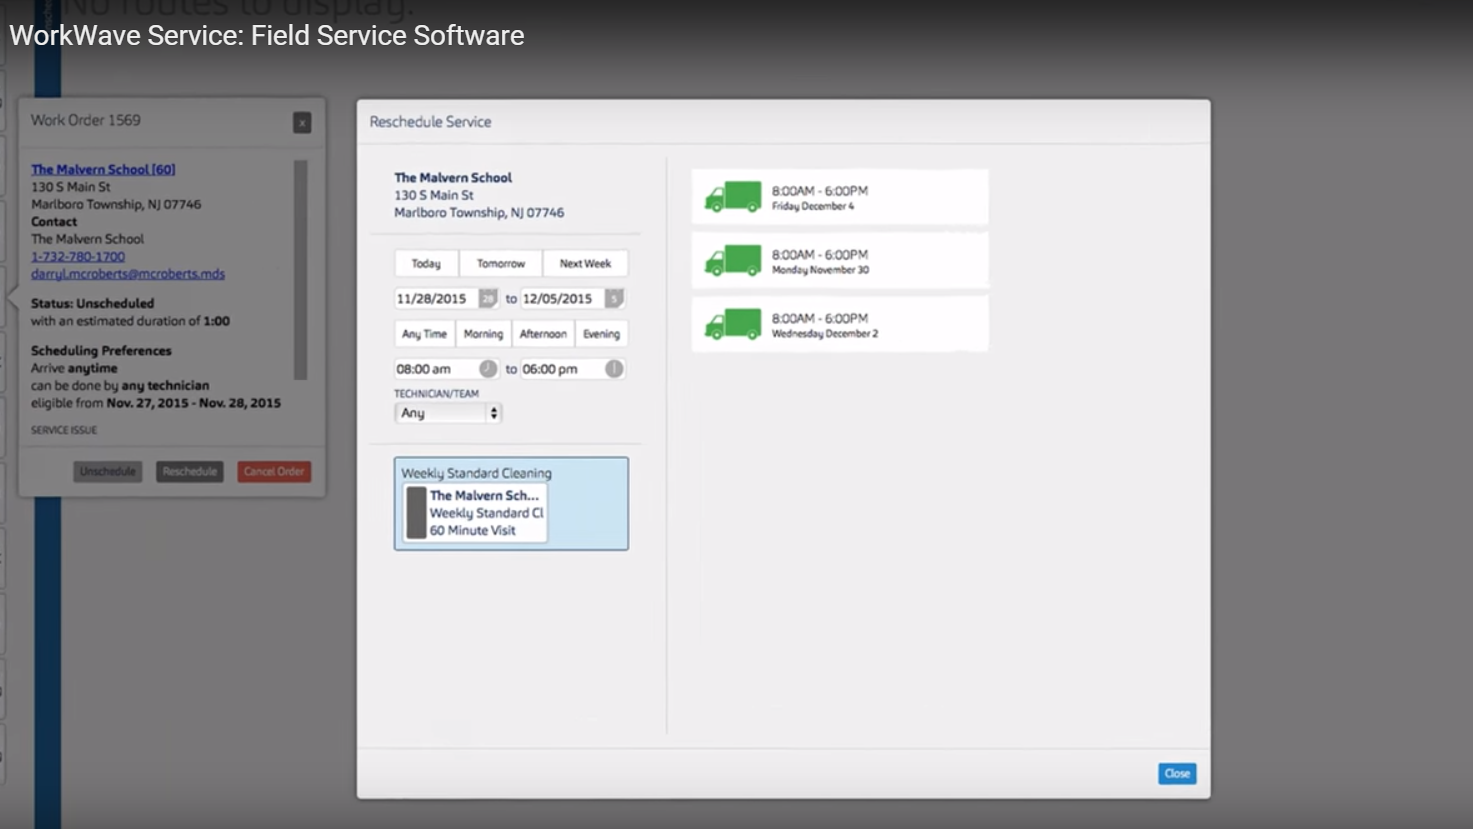Open the clock icon beside 06:00 pm
Image resolution: width=1473 pixels, height=829 pixels.
pos(613,369)
